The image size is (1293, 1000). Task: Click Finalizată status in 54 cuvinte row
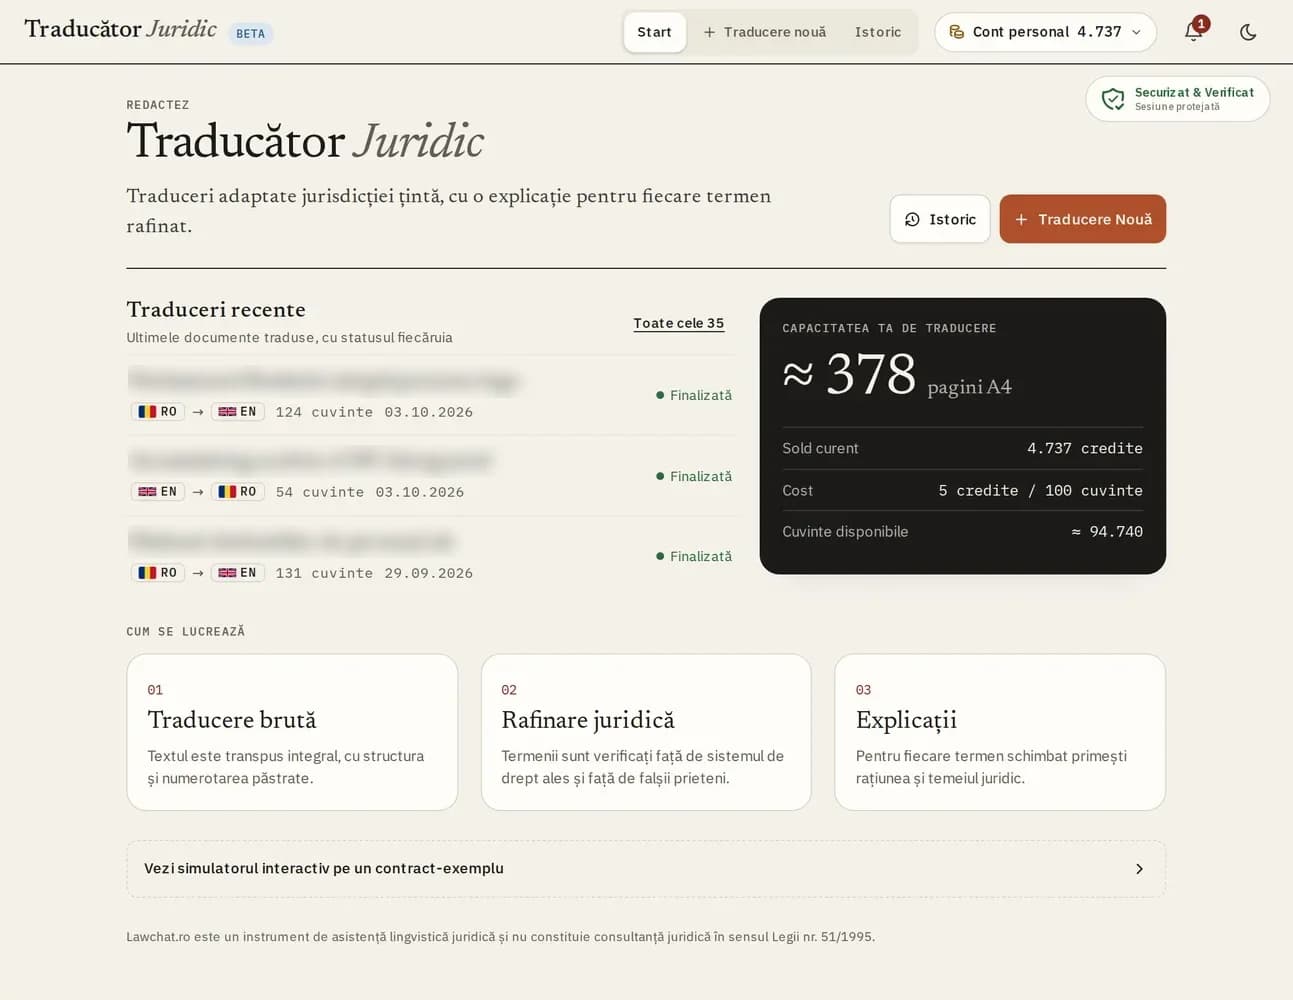(694, 476)
